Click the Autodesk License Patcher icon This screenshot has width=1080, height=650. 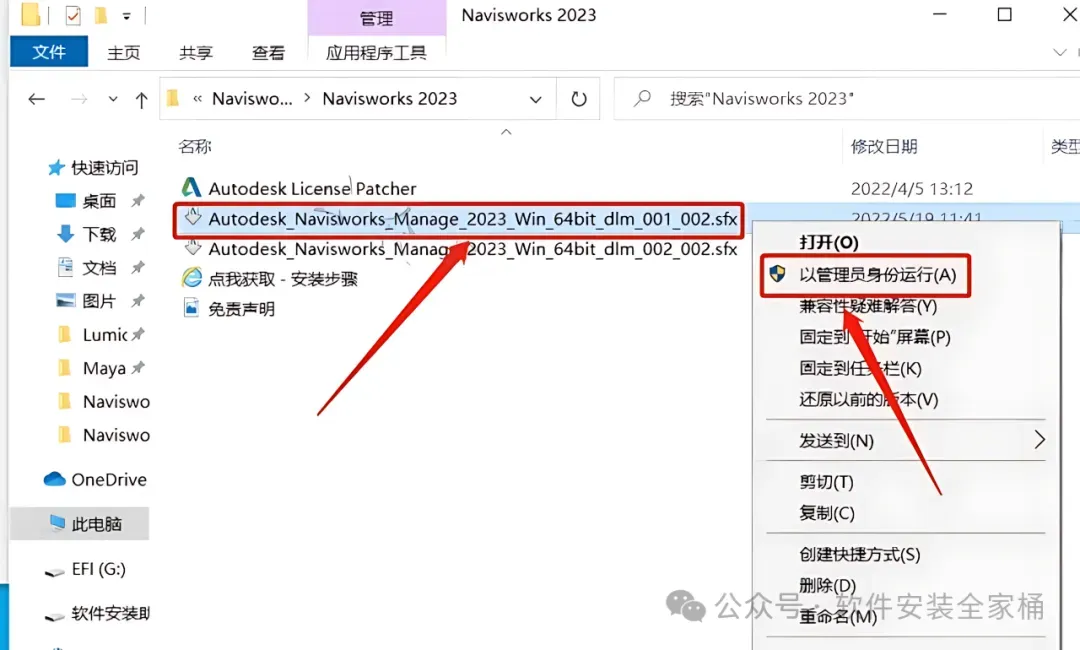[x=191, y=187]
